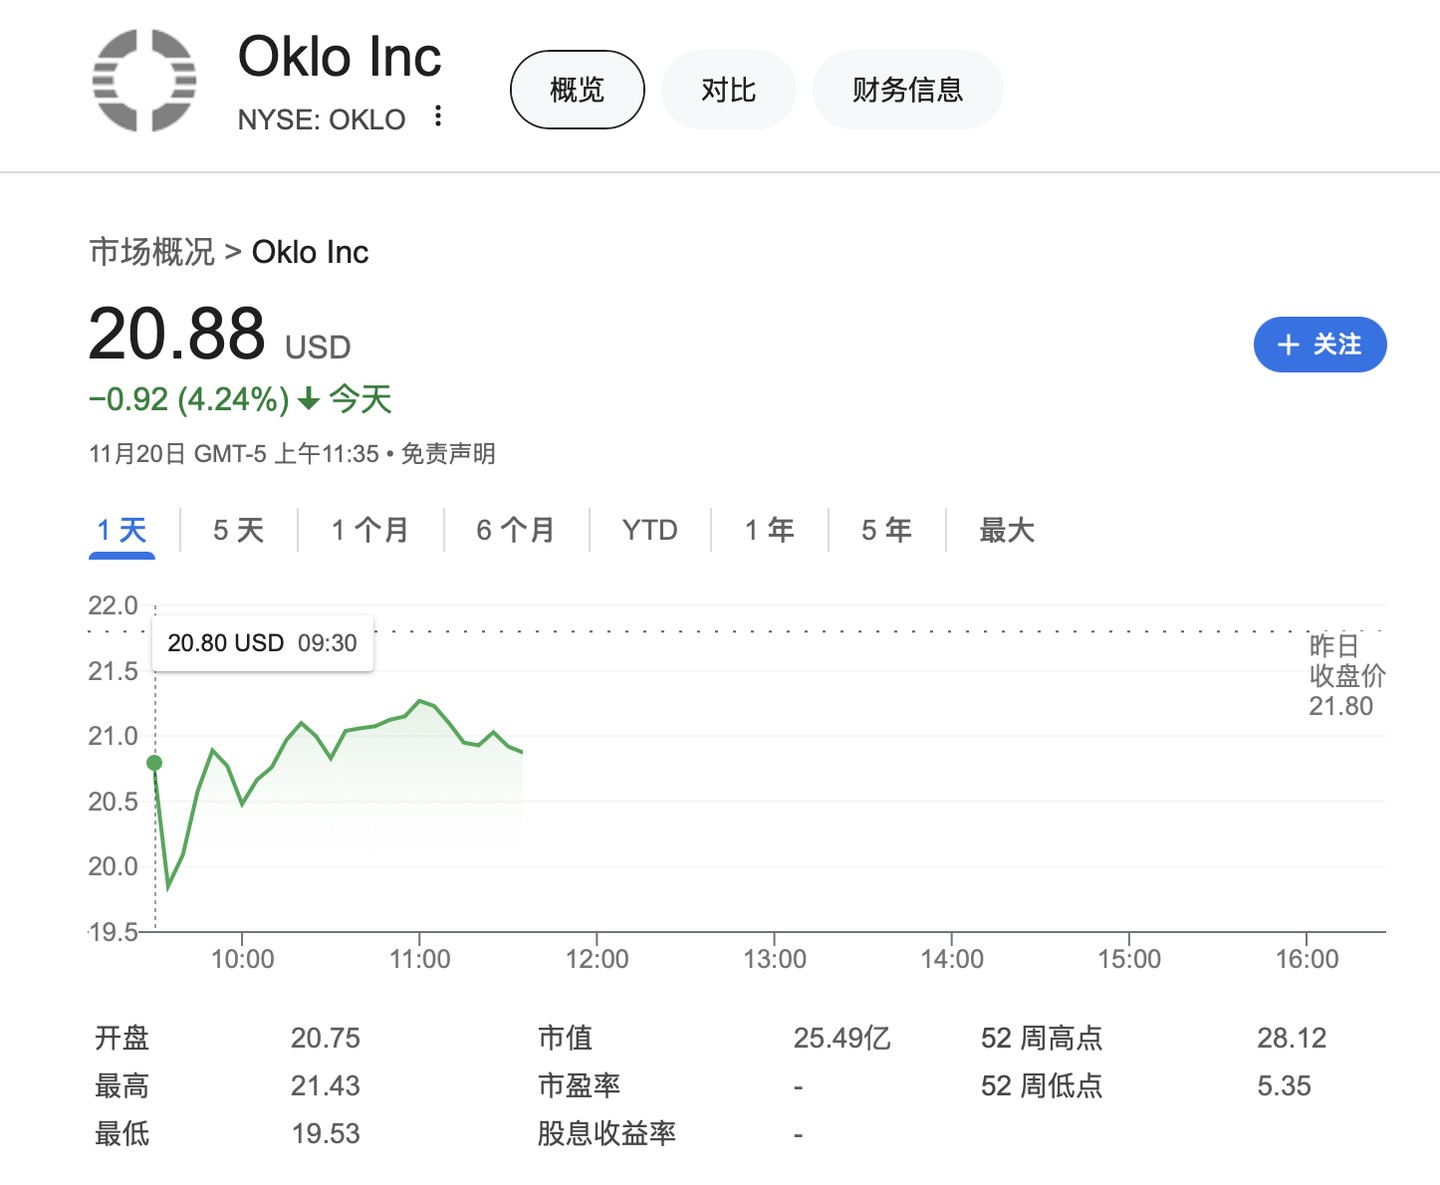Select the 1 年 chart range
The width and height of the screenshot is (1440, 1185).
coord(769,530)
